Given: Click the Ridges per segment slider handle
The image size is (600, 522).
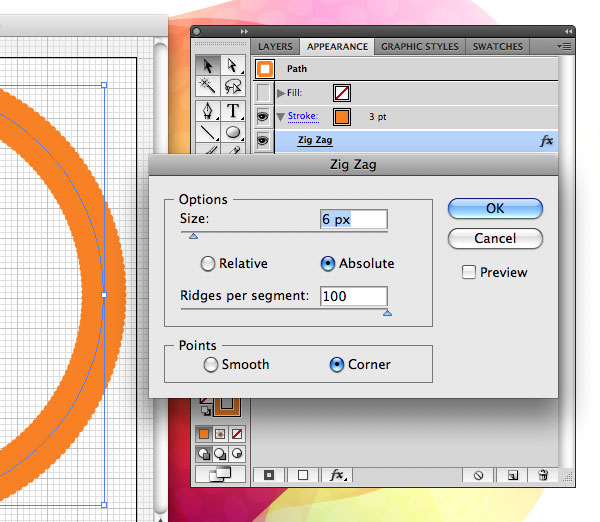Looking at the screenshot, I should click(387, 313).
